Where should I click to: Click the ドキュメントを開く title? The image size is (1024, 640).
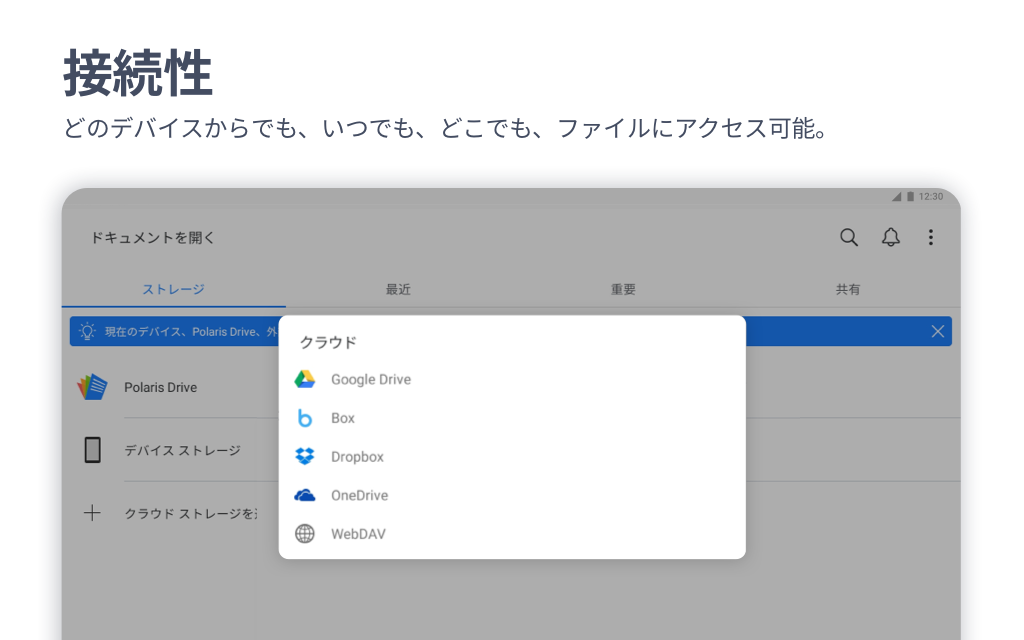[152, 238]
